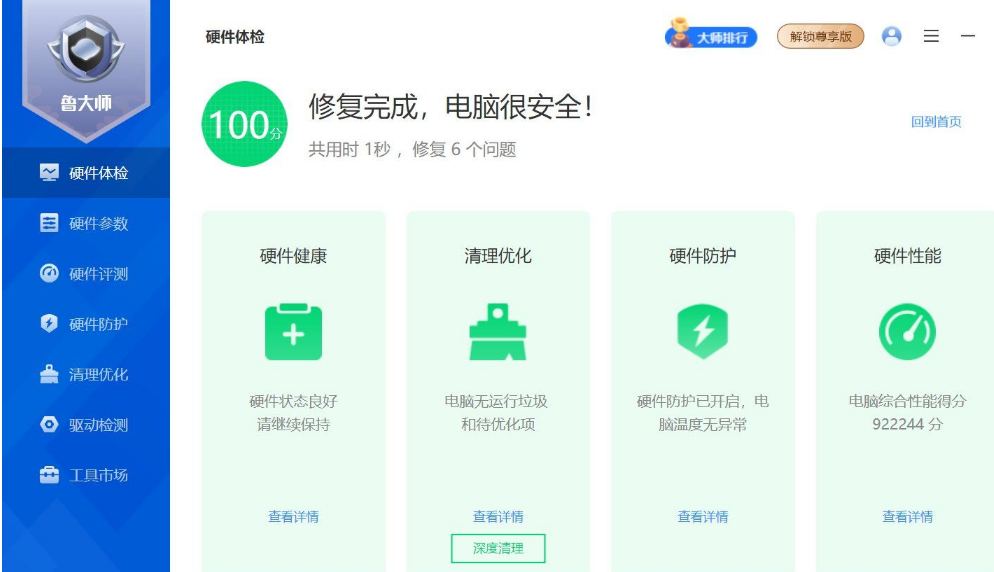View details for 硬件防护 card
The image size is (994, 572).
pos(702,517)
